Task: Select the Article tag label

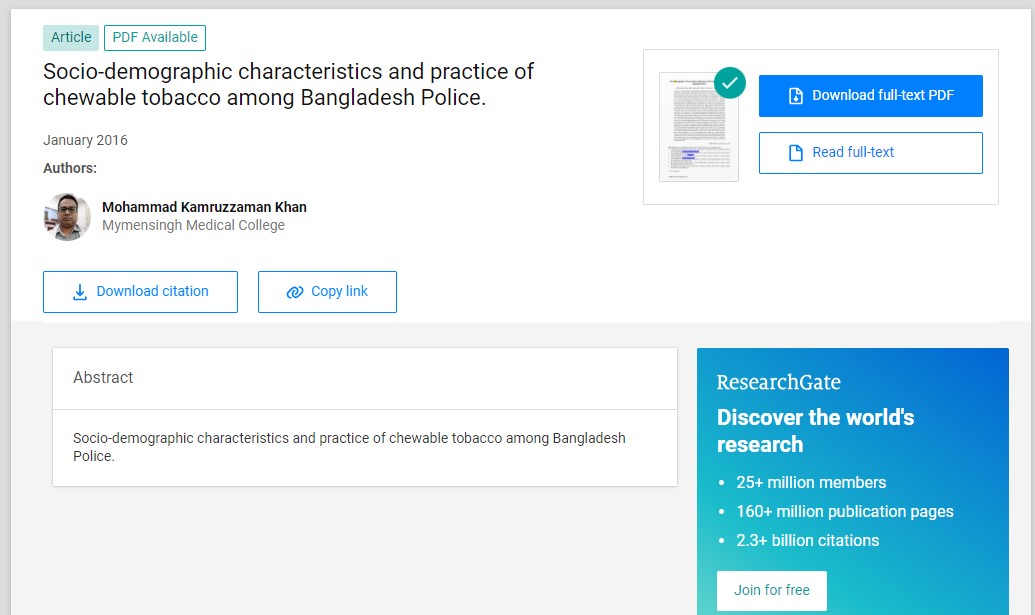Action: click(x=71, y=38)
